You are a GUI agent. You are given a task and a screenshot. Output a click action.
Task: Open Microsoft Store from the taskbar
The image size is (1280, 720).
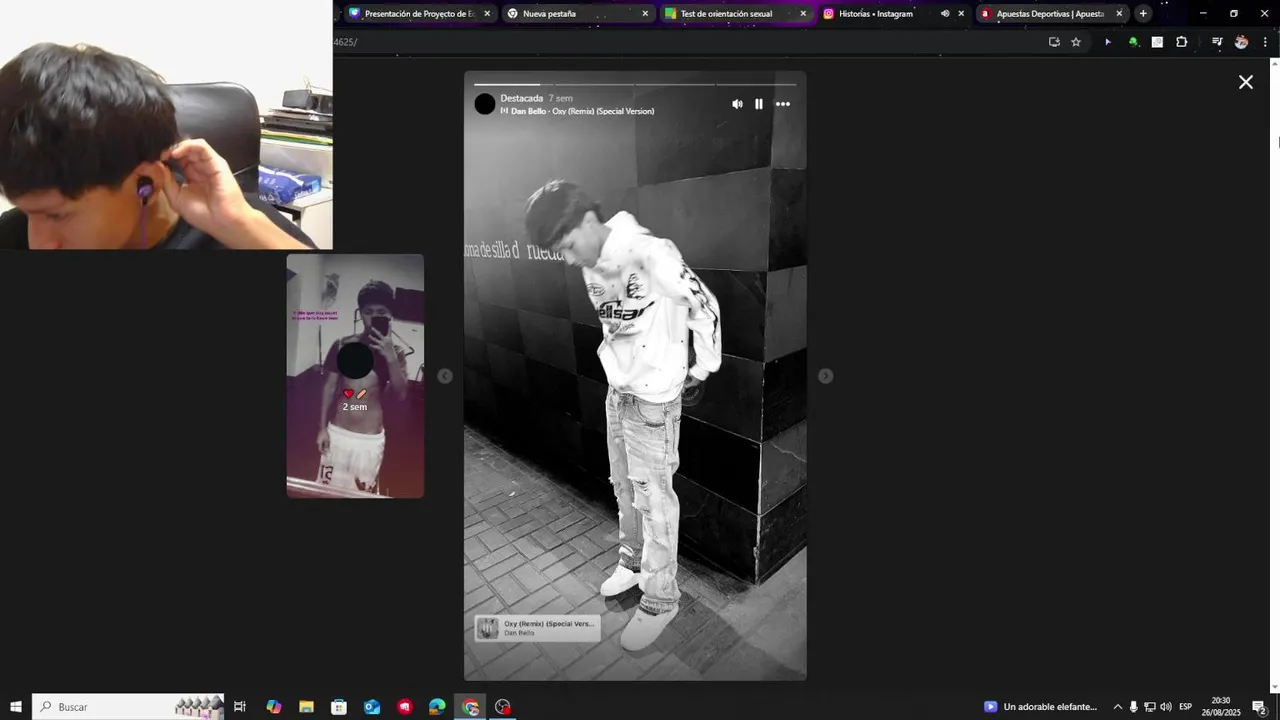point(339,707)
